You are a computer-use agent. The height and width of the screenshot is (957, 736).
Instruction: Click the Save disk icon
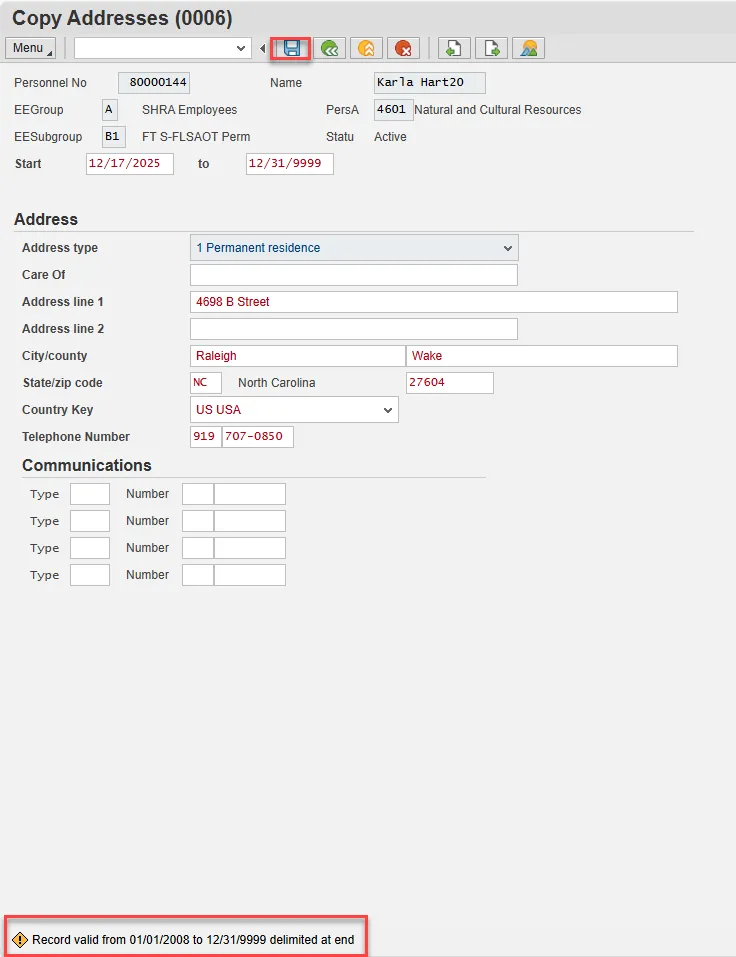point(292,48)
